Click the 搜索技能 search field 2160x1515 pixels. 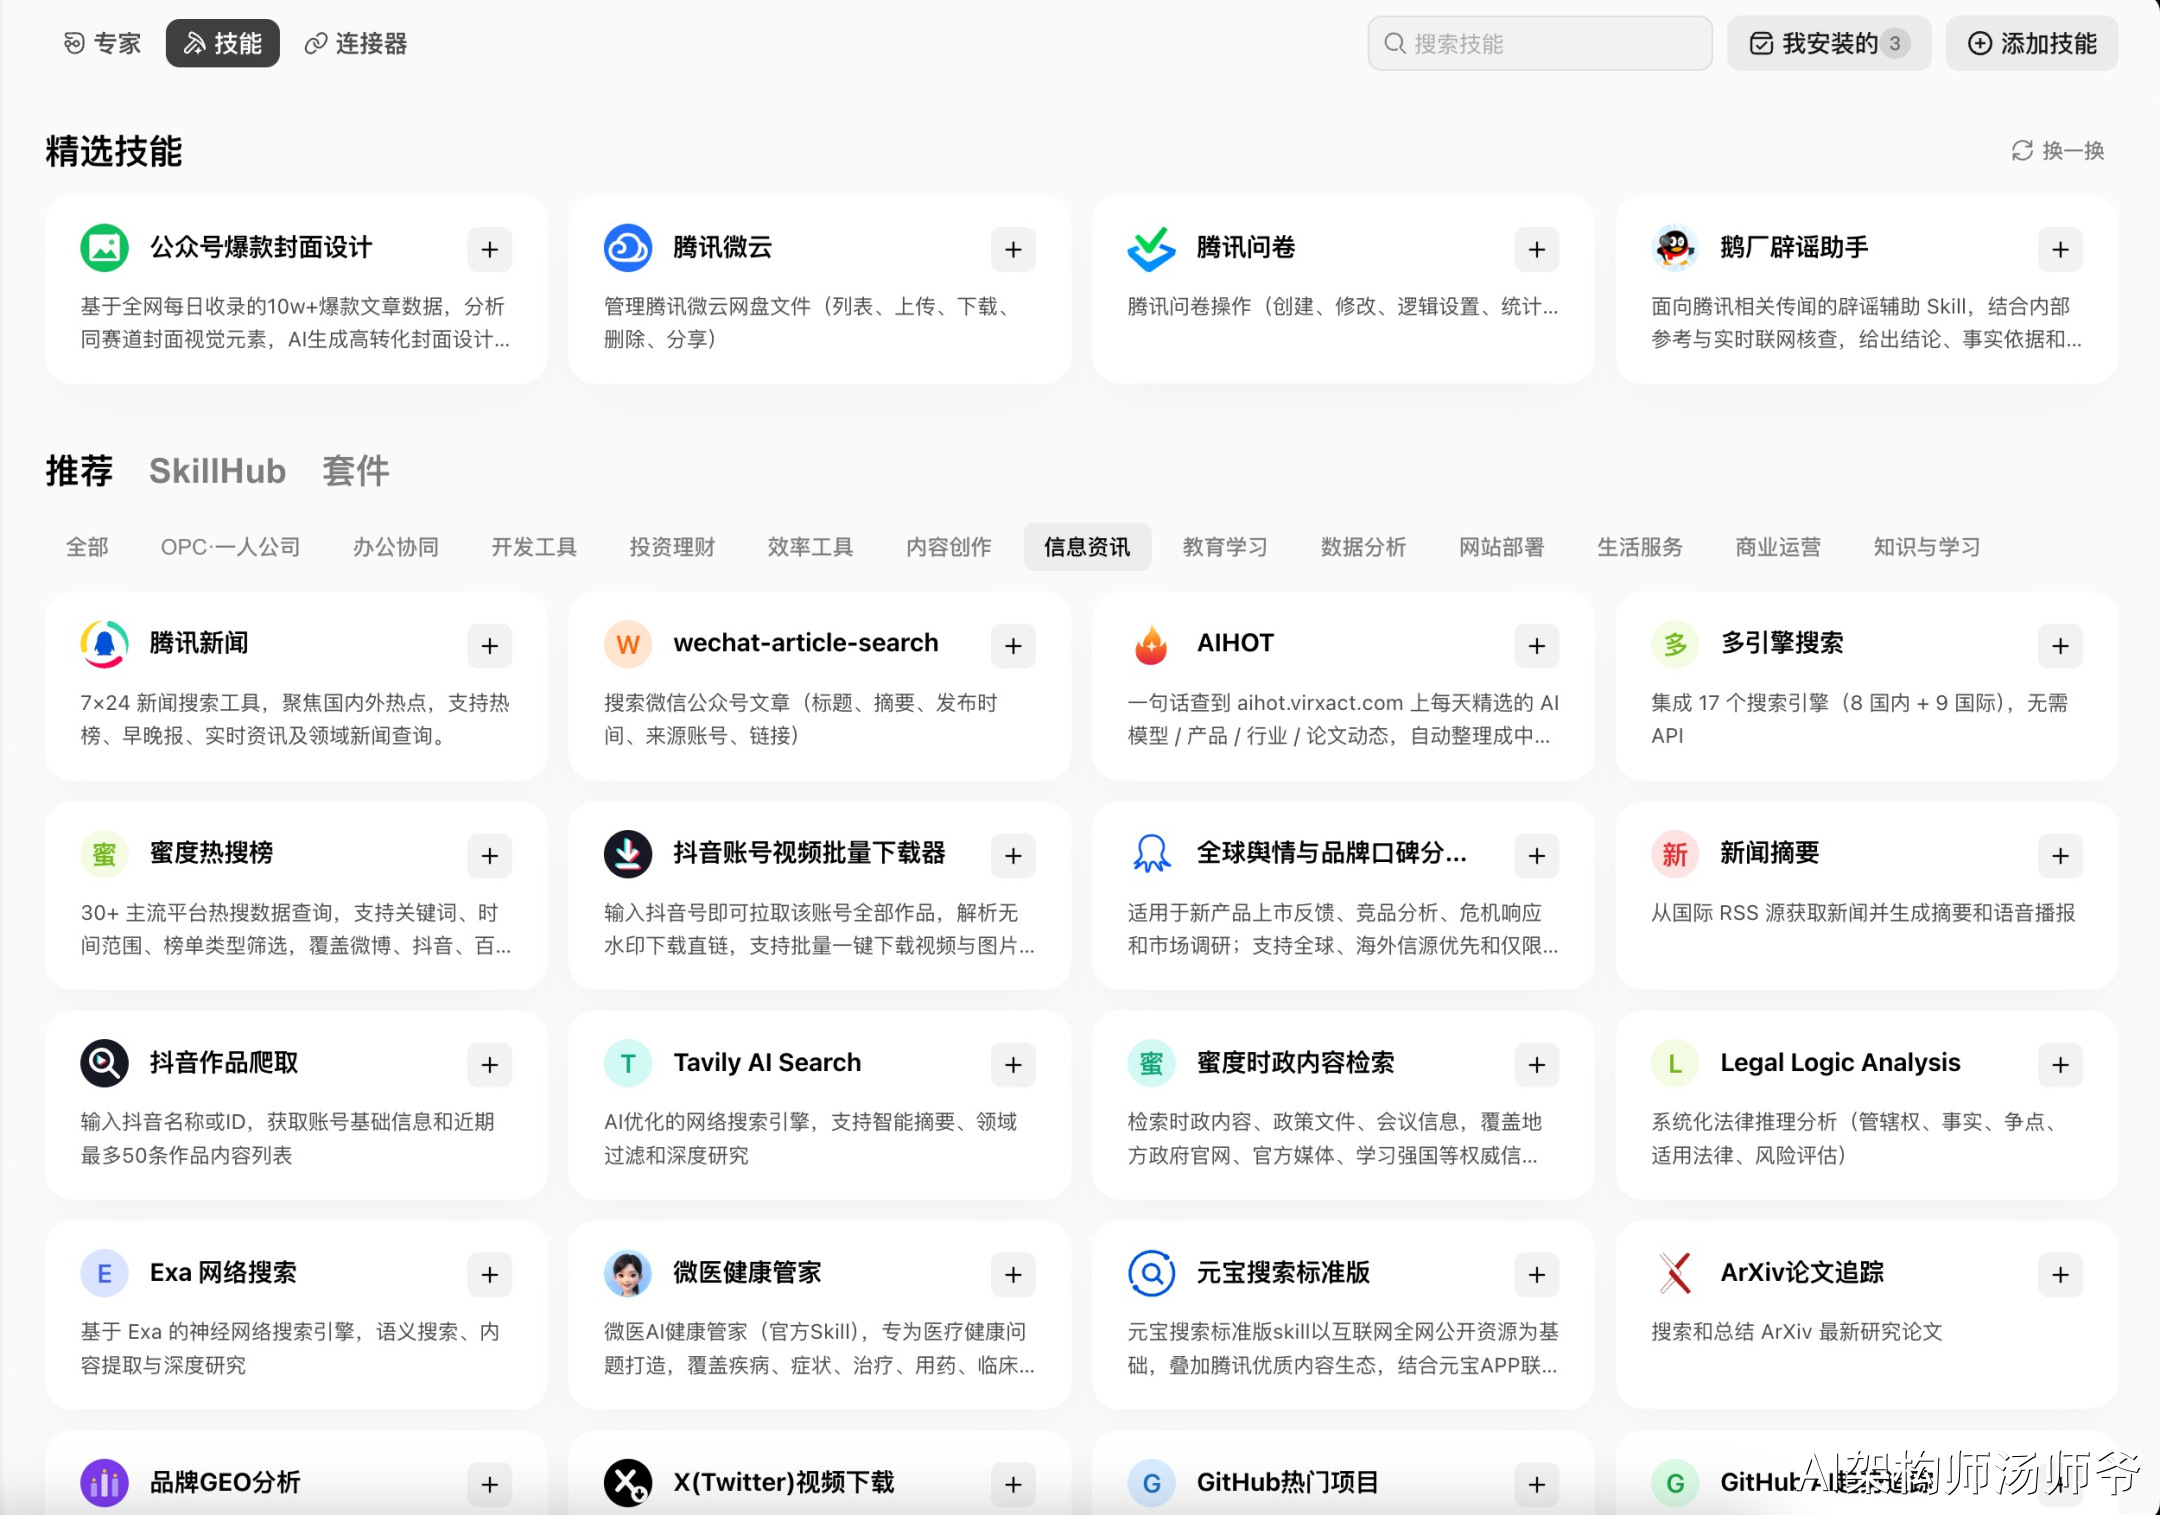pyautogui.click(x=1540, y=43)
